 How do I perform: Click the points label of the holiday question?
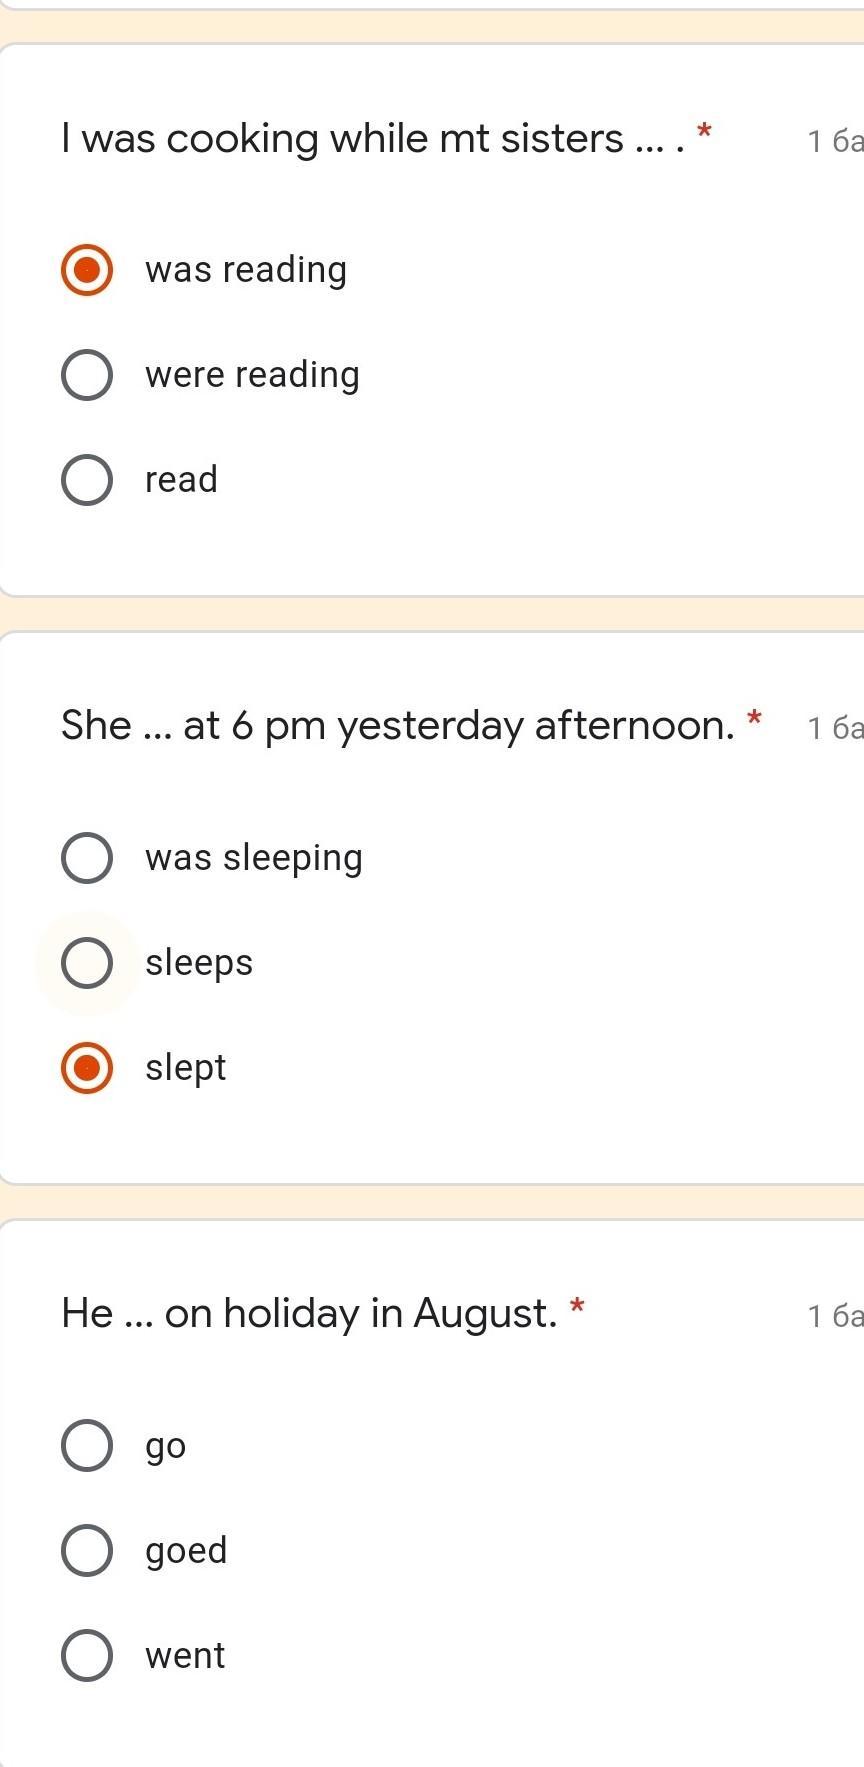coord(834,1316)
